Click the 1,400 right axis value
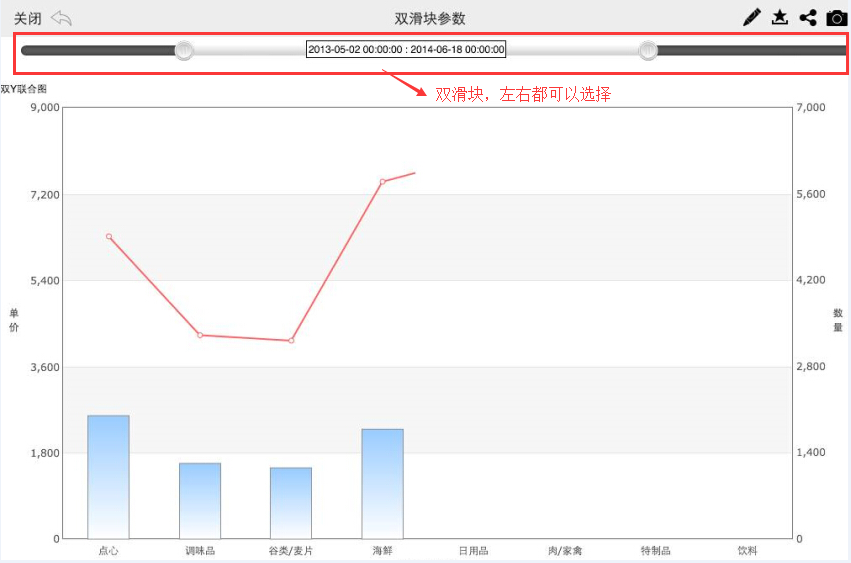The width and height of the screenshot is (851, 563). [x=811, y=452]
